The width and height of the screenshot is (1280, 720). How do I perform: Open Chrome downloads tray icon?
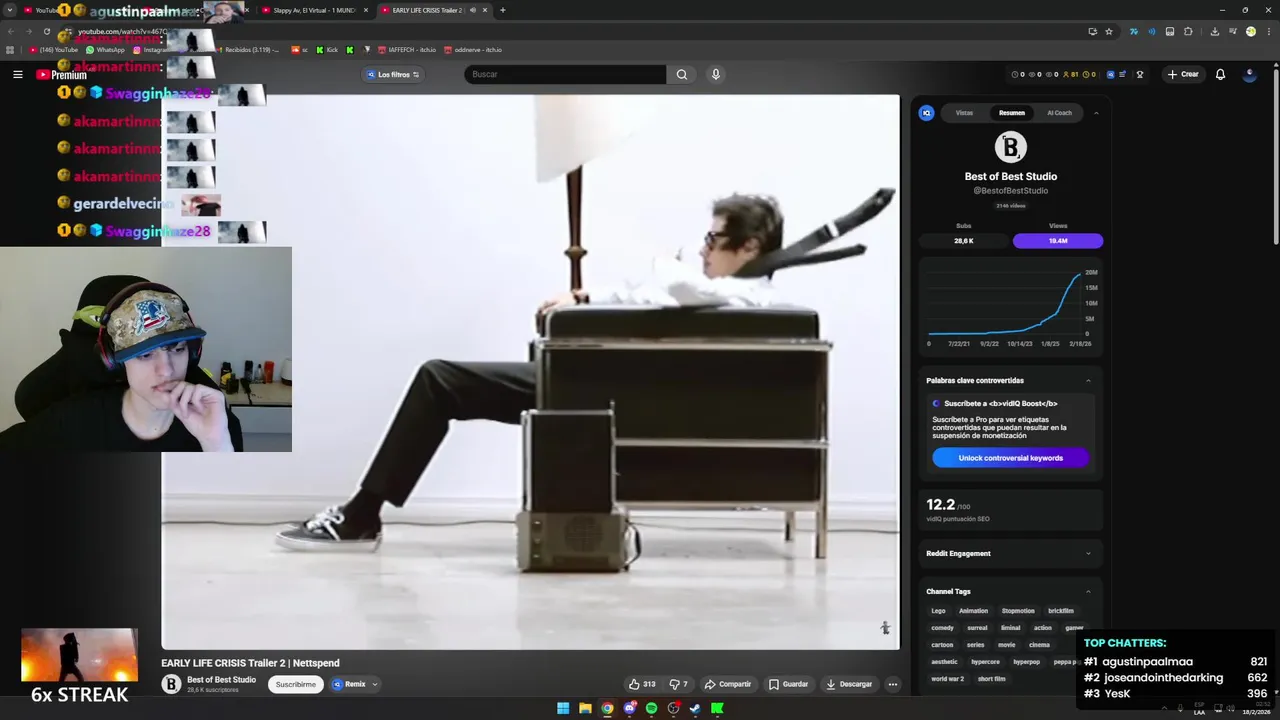(x=1214, y=31)
